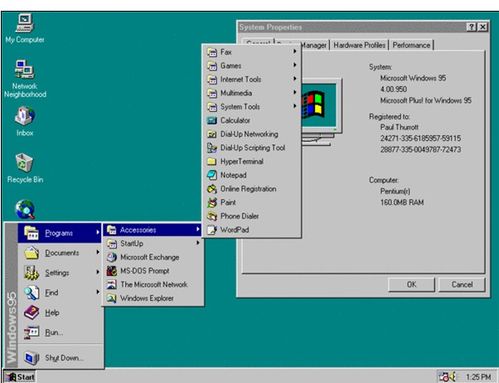Viewport: 499px width, 383px height.
Task: Click Cancel in System Properties
Action: 462,285
